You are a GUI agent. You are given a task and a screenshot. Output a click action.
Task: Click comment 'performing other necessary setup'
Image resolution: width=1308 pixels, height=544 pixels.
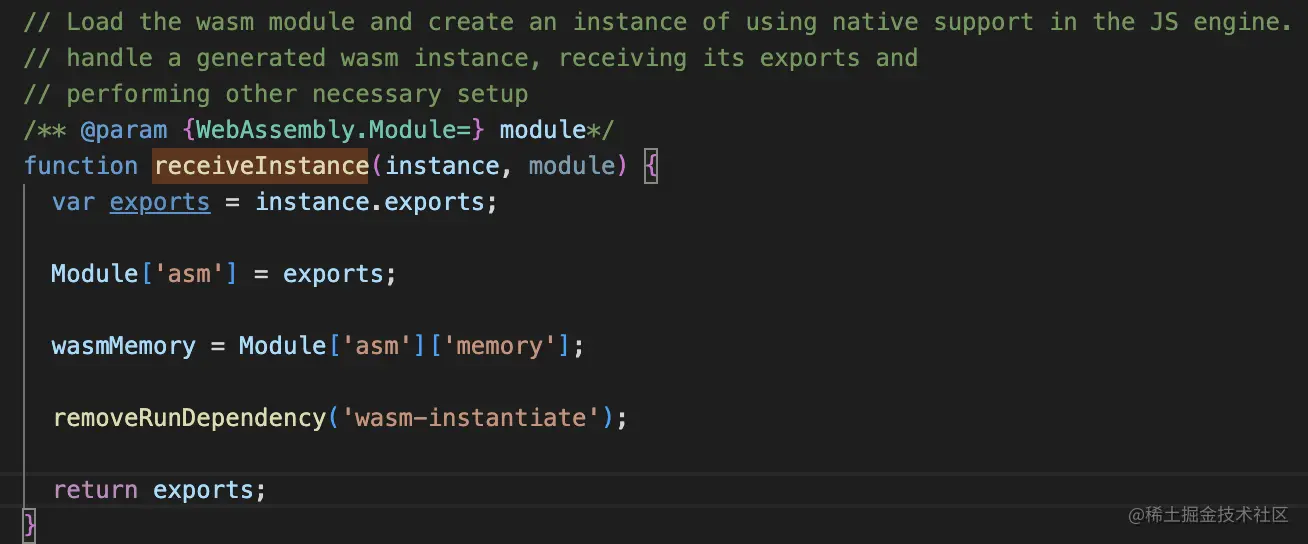tap(276, 94)
